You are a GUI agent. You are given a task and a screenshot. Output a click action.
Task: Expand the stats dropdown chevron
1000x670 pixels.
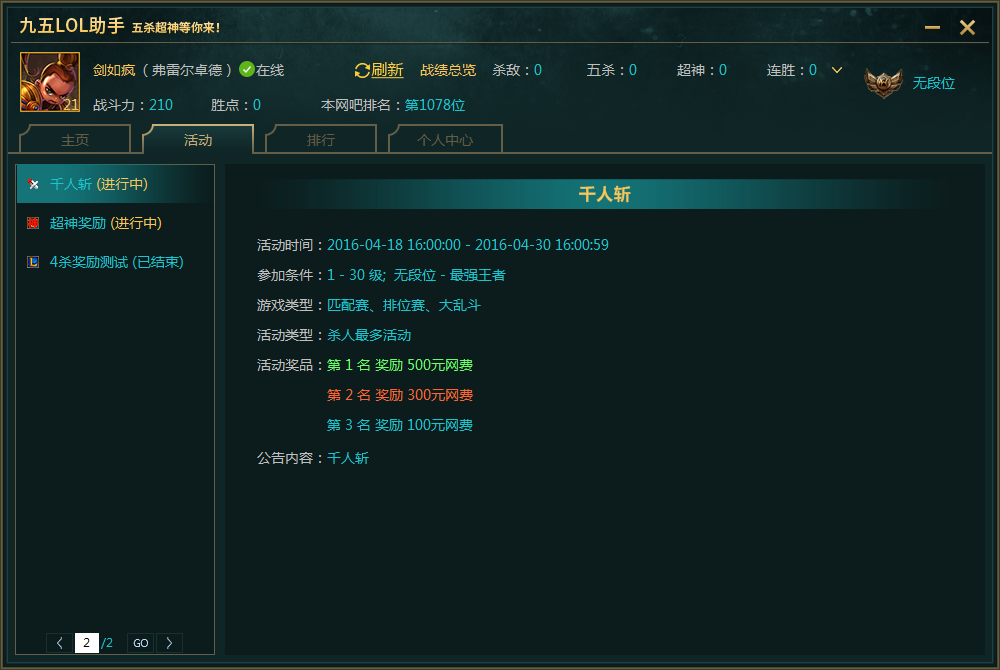(x=837, y=70)
